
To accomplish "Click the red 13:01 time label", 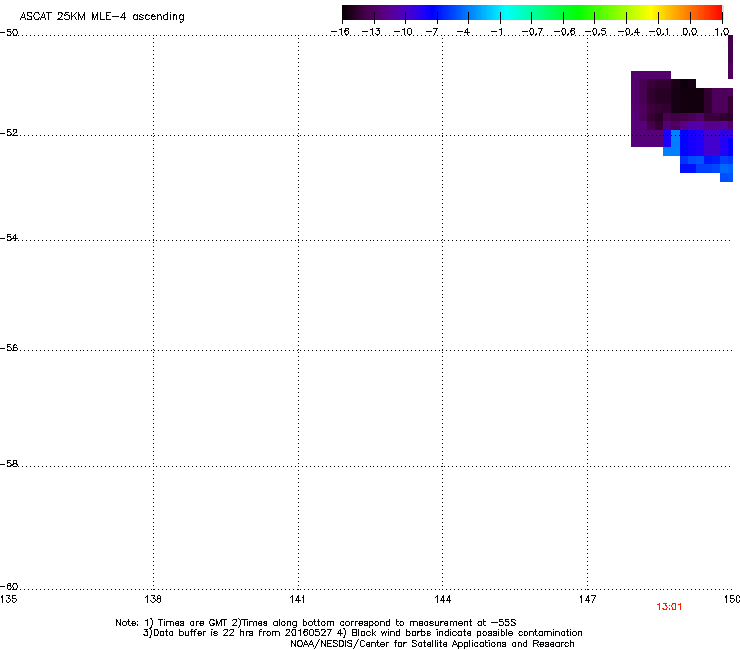I will click(x=669, y=607).
